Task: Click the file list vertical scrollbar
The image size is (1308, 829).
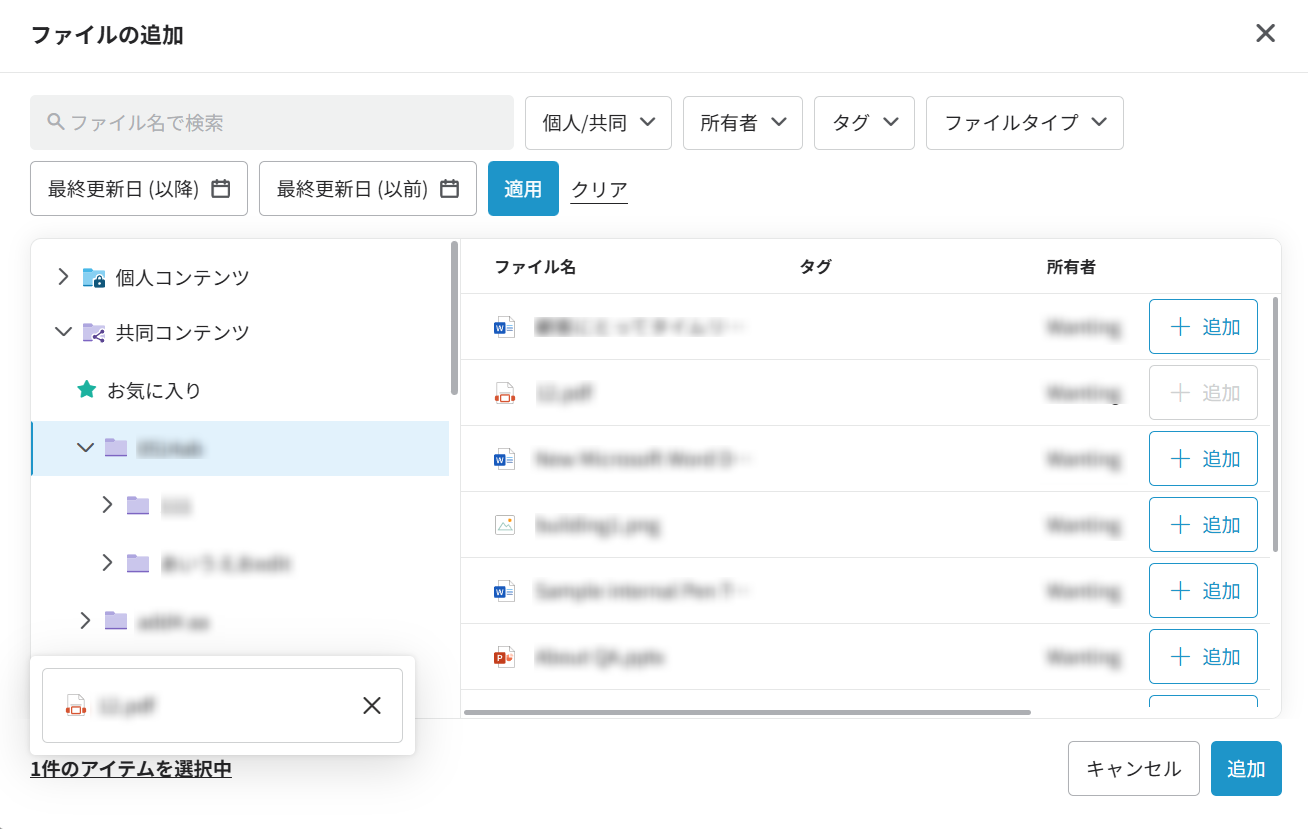Action: click(1275, 424)
